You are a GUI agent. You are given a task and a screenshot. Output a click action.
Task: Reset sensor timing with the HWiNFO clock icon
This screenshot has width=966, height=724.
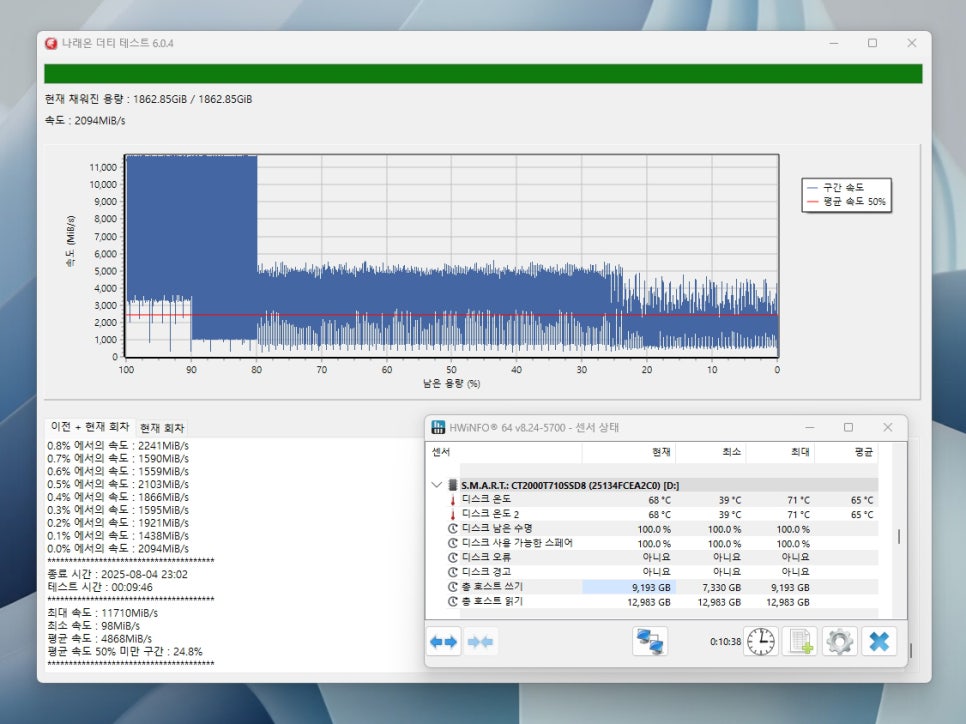[x=761, y=641]
